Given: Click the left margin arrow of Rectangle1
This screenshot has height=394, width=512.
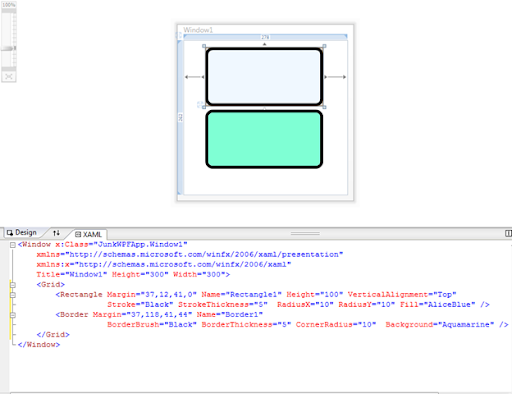Looking at the screenshot, I should 195,77.
